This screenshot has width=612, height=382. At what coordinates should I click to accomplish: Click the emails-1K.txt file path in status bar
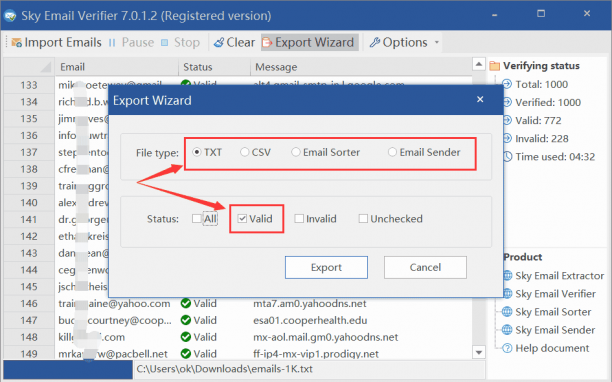click(224, 369)
